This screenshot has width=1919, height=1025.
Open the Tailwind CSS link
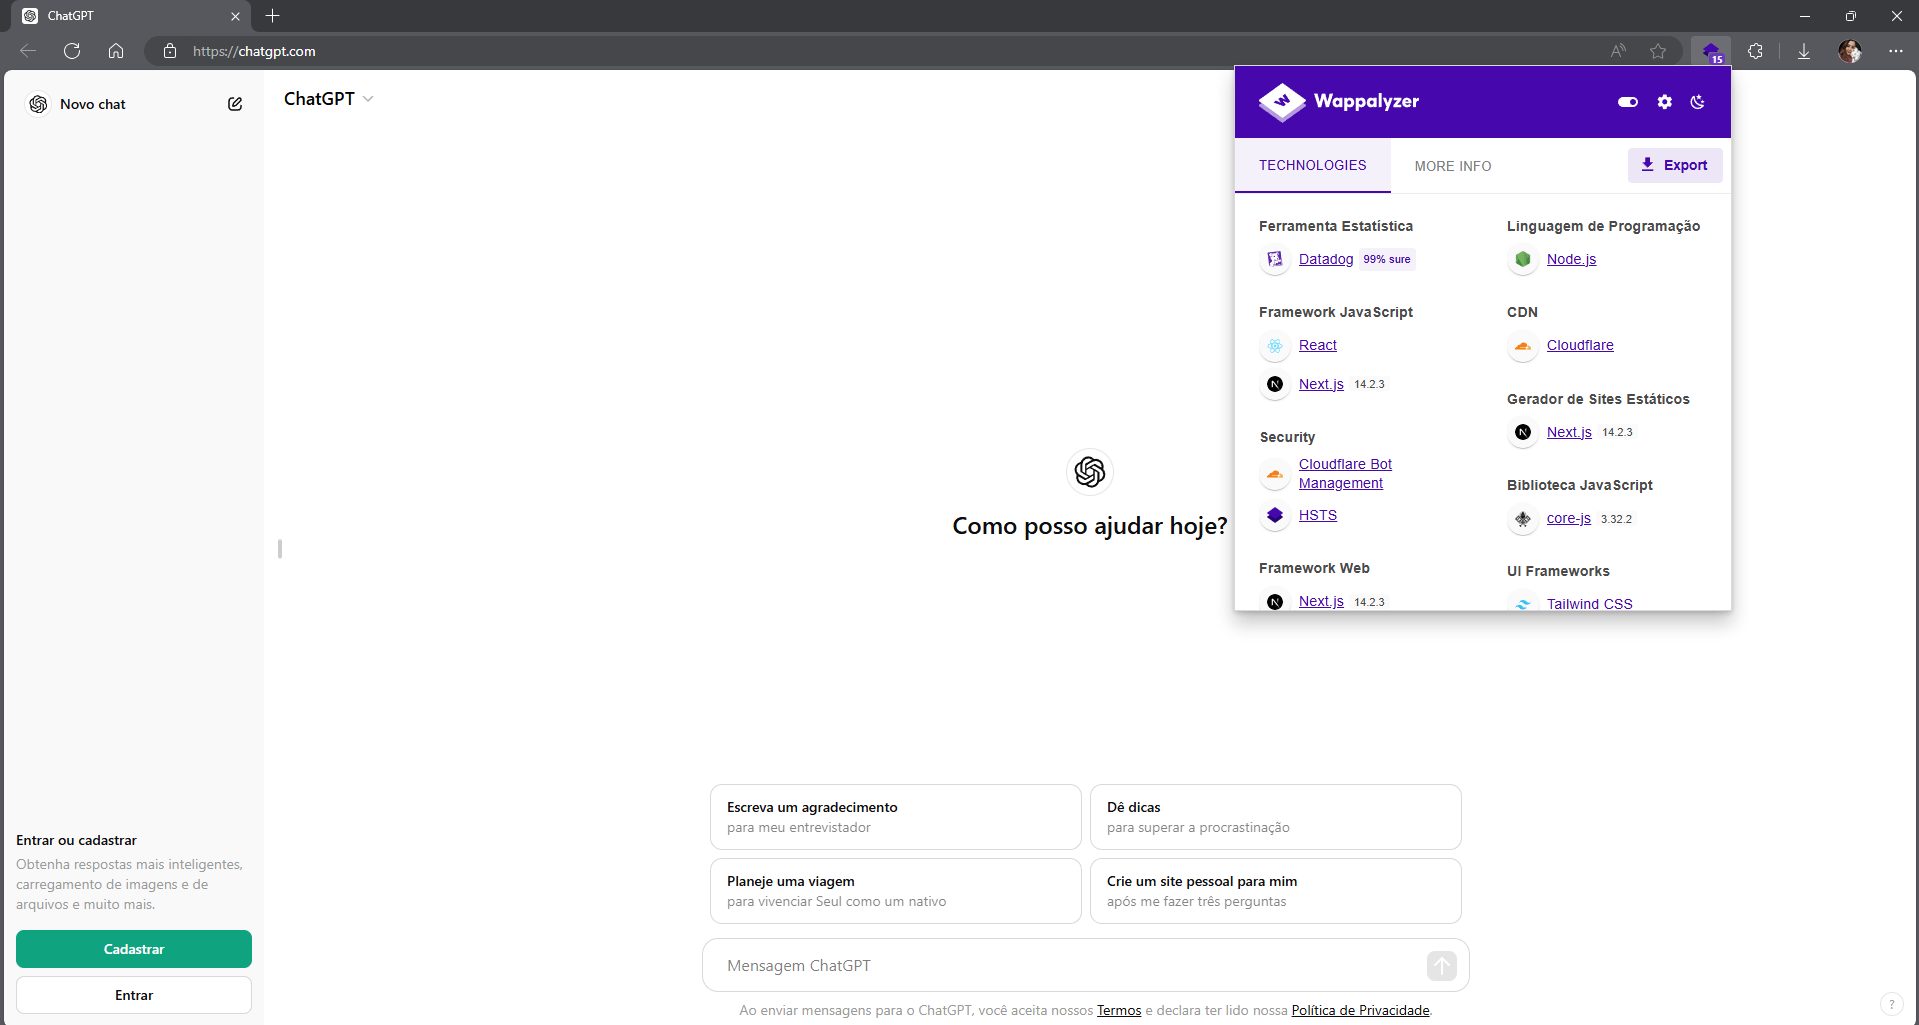pyautogui.click(x=1589, y=603)
